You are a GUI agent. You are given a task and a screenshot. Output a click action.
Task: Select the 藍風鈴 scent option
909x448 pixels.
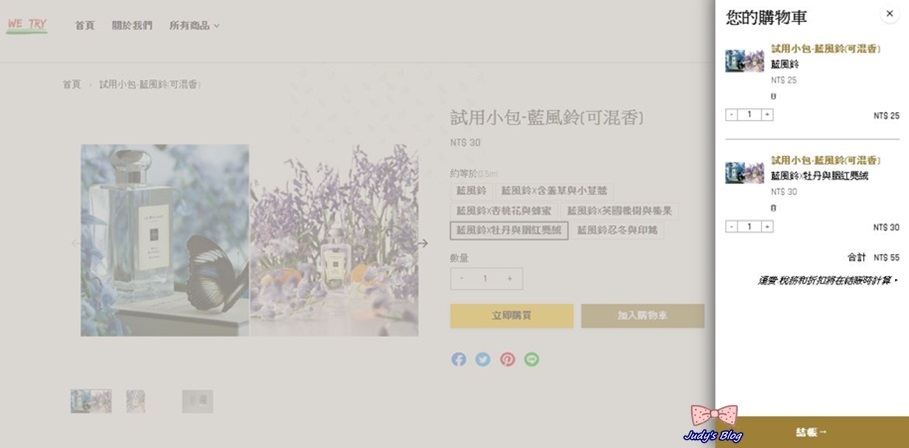(471, 191)
